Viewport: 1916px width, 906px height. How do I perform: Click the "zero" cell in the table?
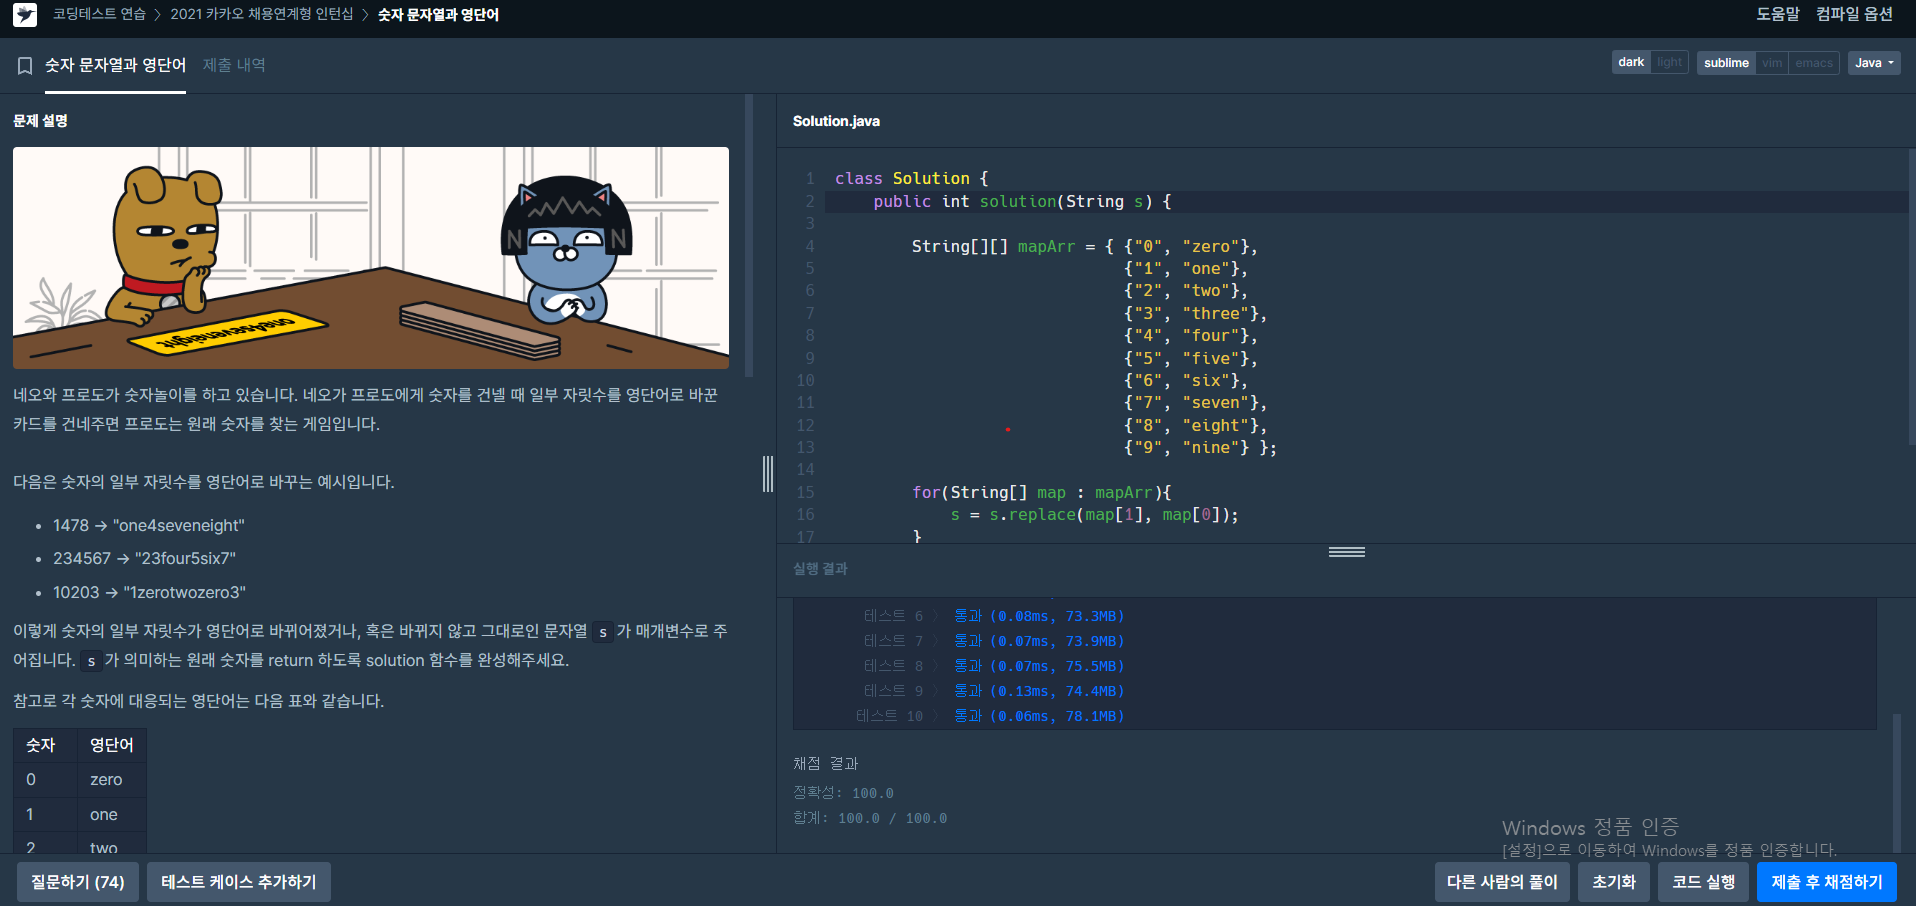[111, 780]
